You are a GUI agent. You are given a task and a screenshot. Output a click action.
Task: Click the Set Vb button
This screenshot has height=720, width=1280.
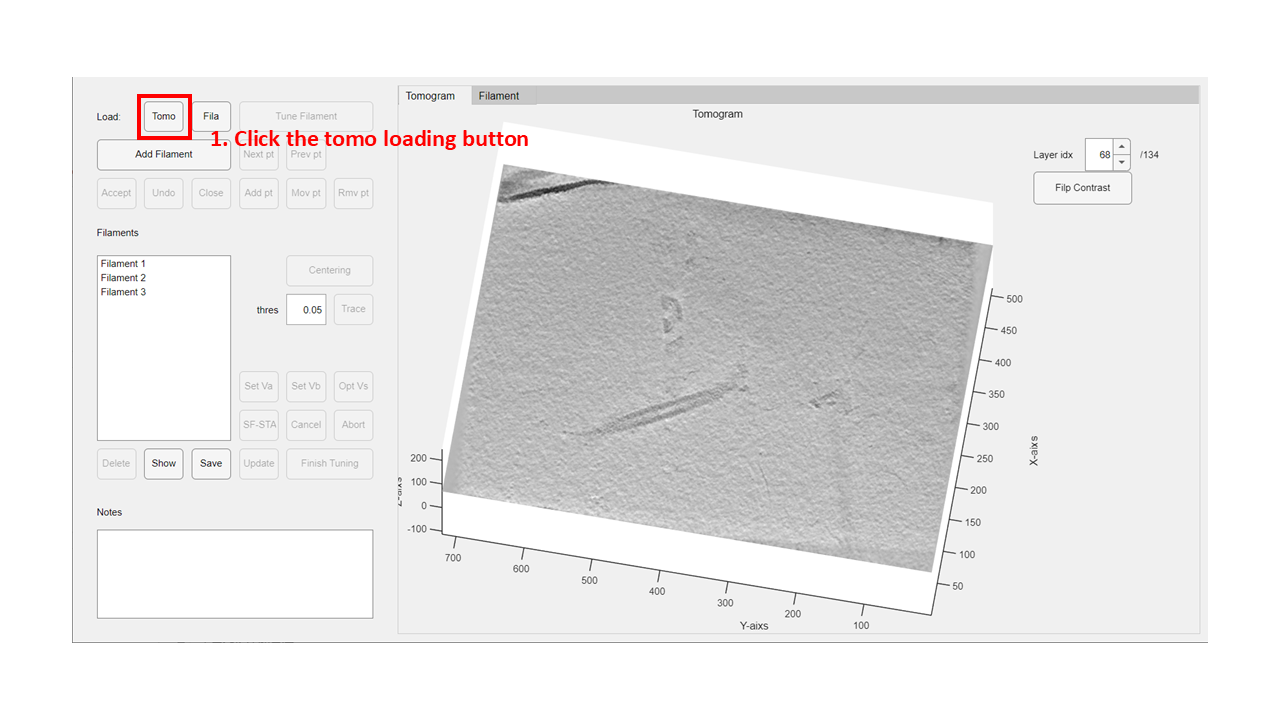coord(306,386)
